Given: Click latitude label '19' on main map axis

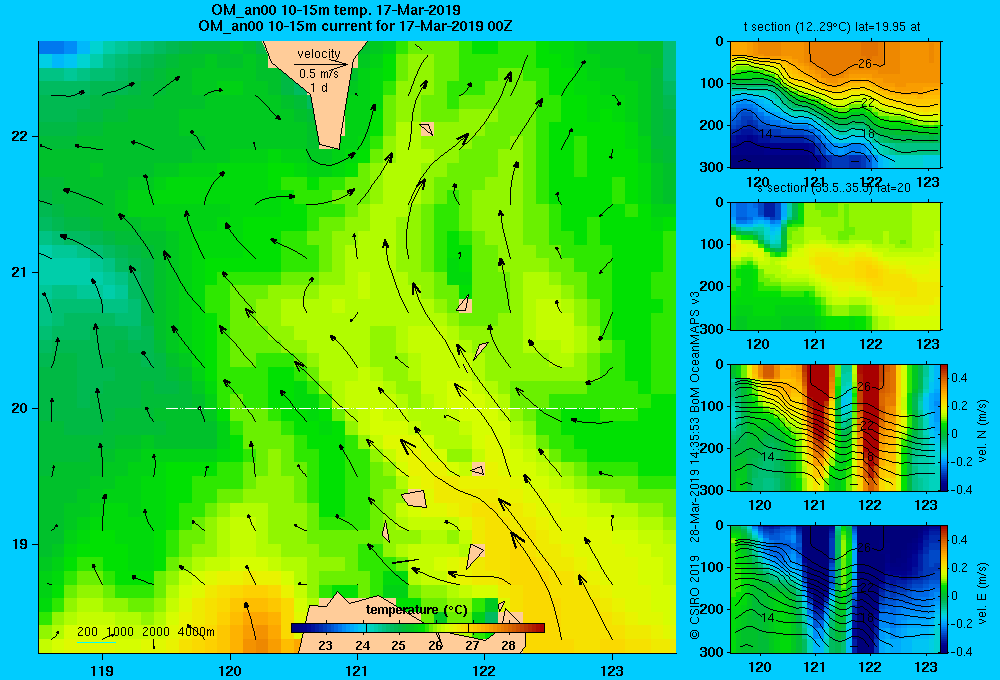Looking at the screenshot, I should click(x=20, y=544).
